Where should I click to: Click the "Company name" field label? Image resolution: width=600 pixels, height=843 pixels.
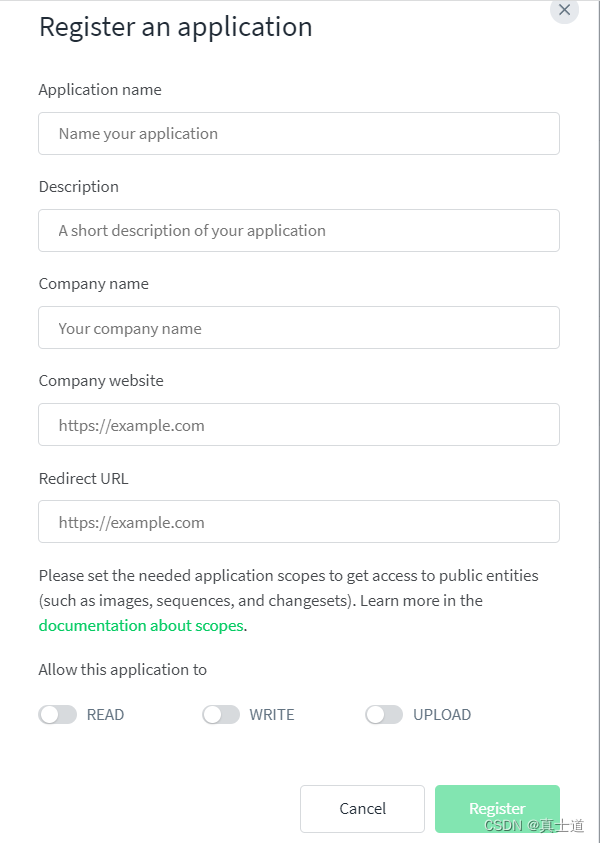coord(94,284)
